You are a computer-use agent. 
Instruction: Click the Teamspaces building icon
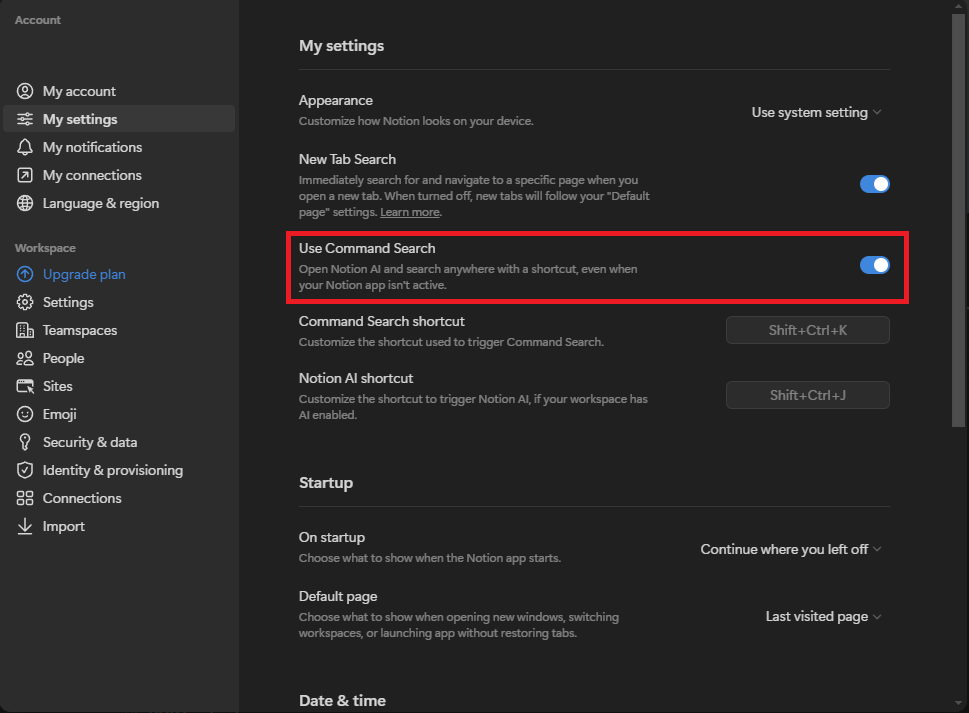(25, 331)
